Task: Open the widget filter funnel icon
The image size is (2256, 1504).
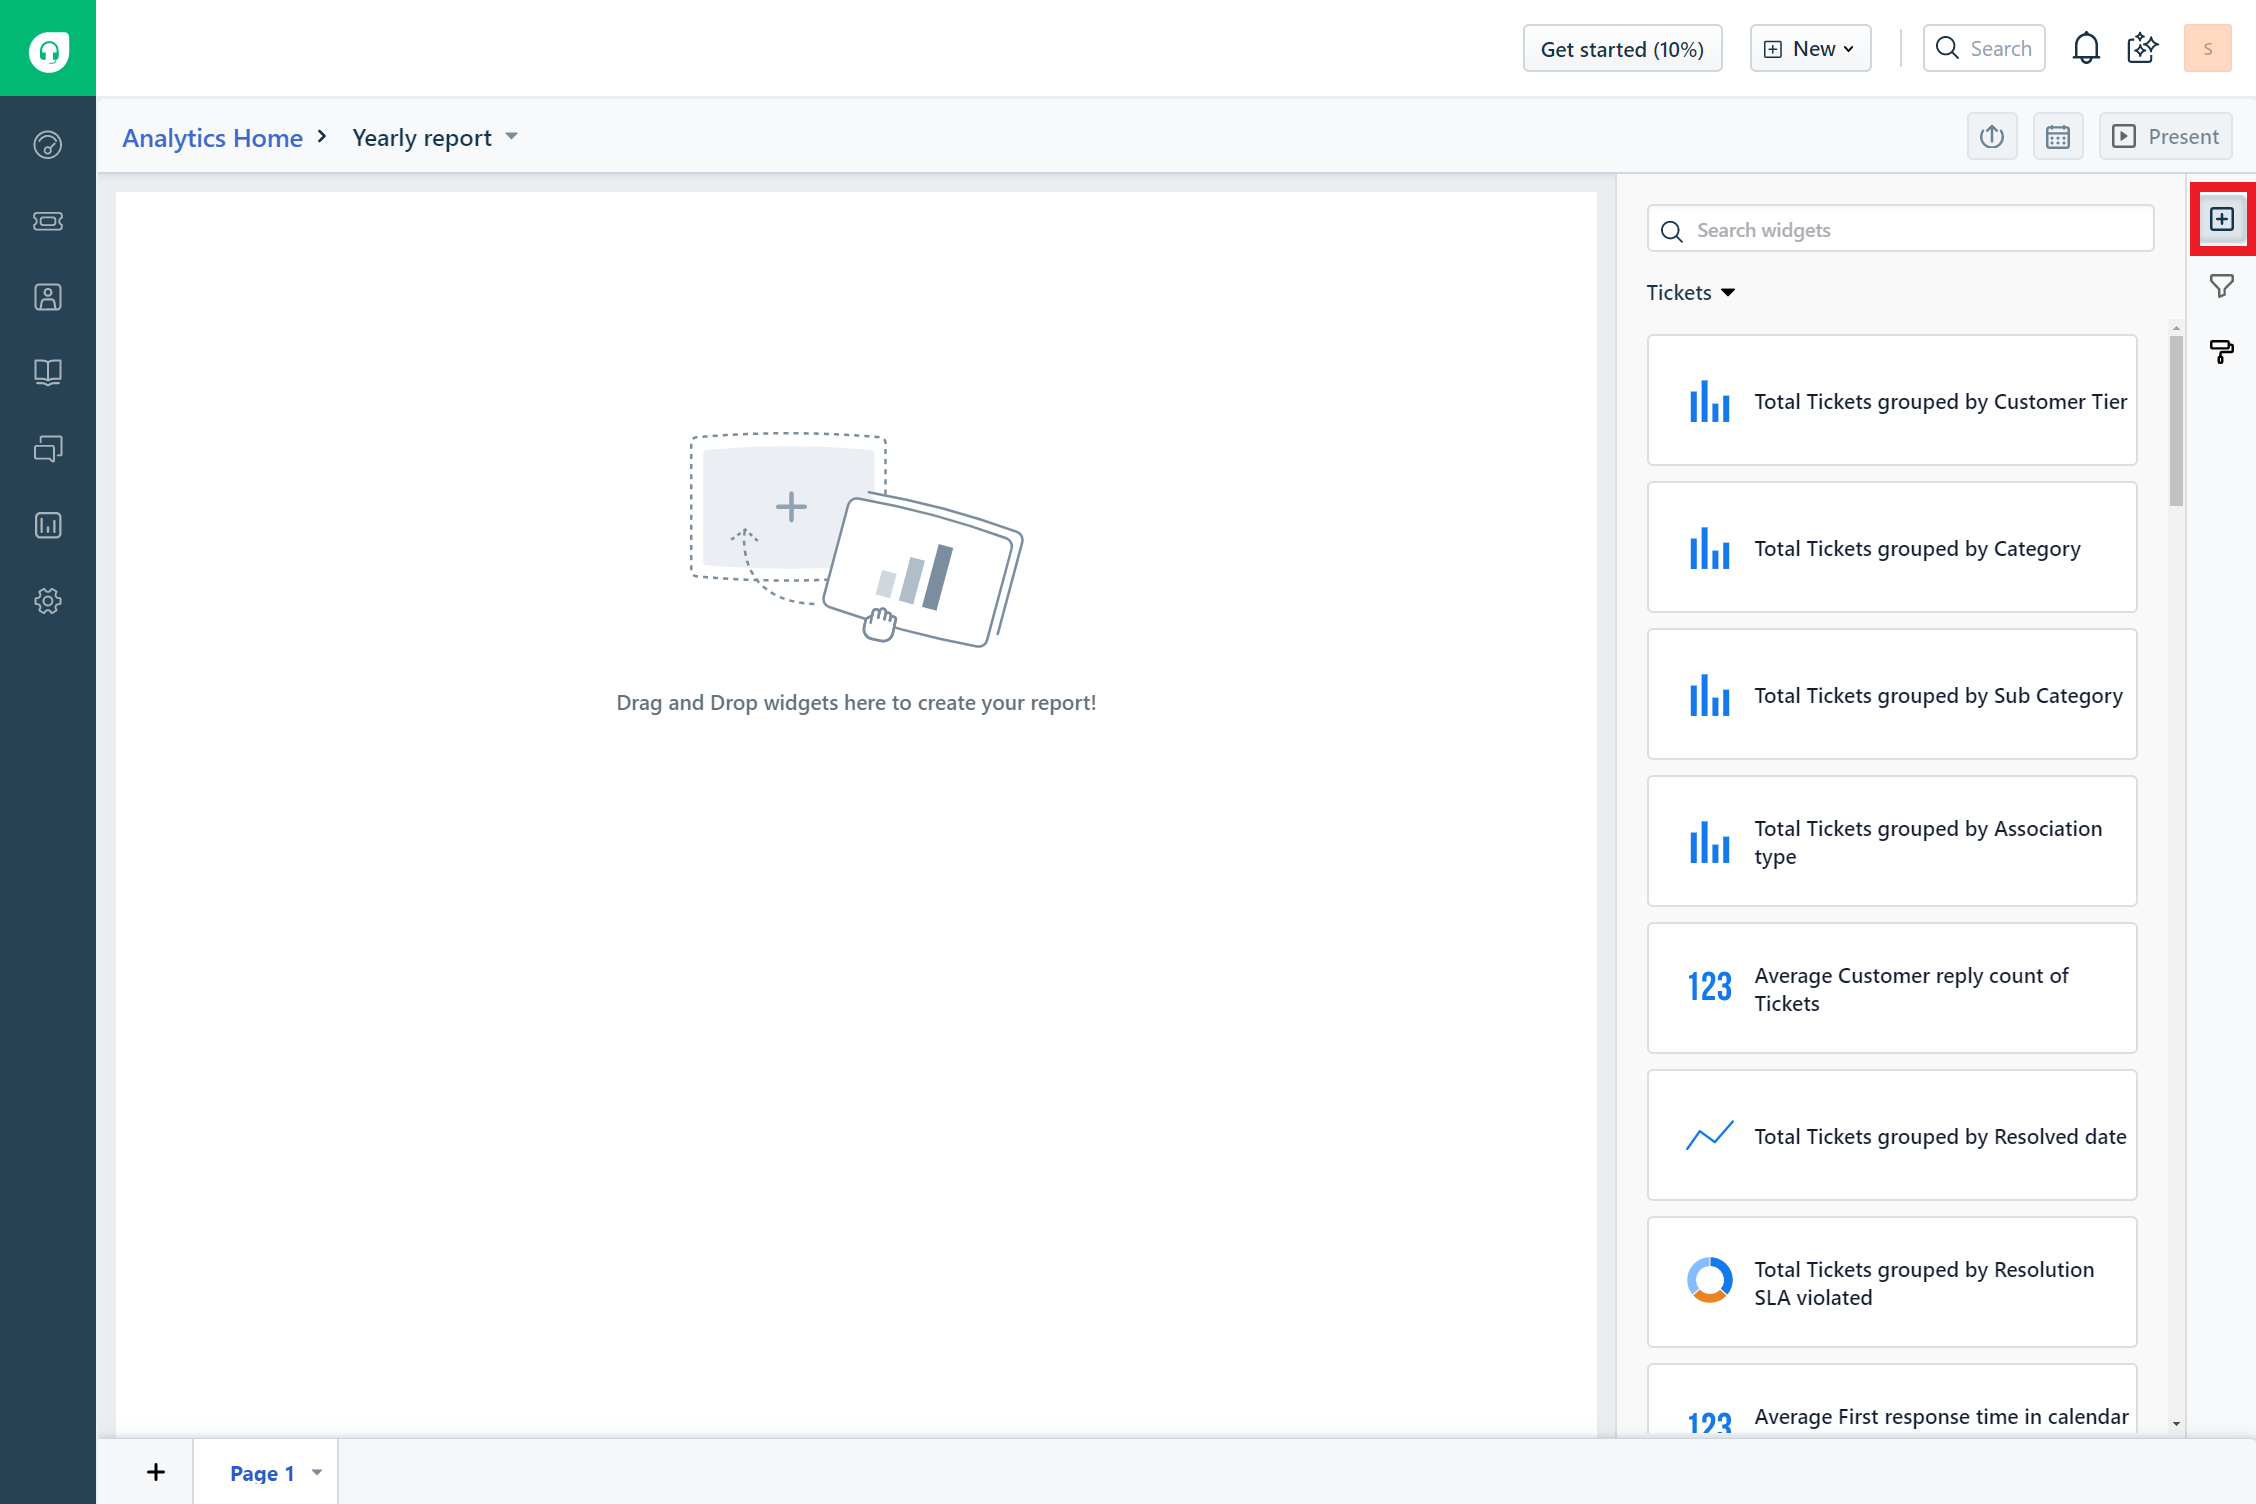Action: (x=2221, y=286)
